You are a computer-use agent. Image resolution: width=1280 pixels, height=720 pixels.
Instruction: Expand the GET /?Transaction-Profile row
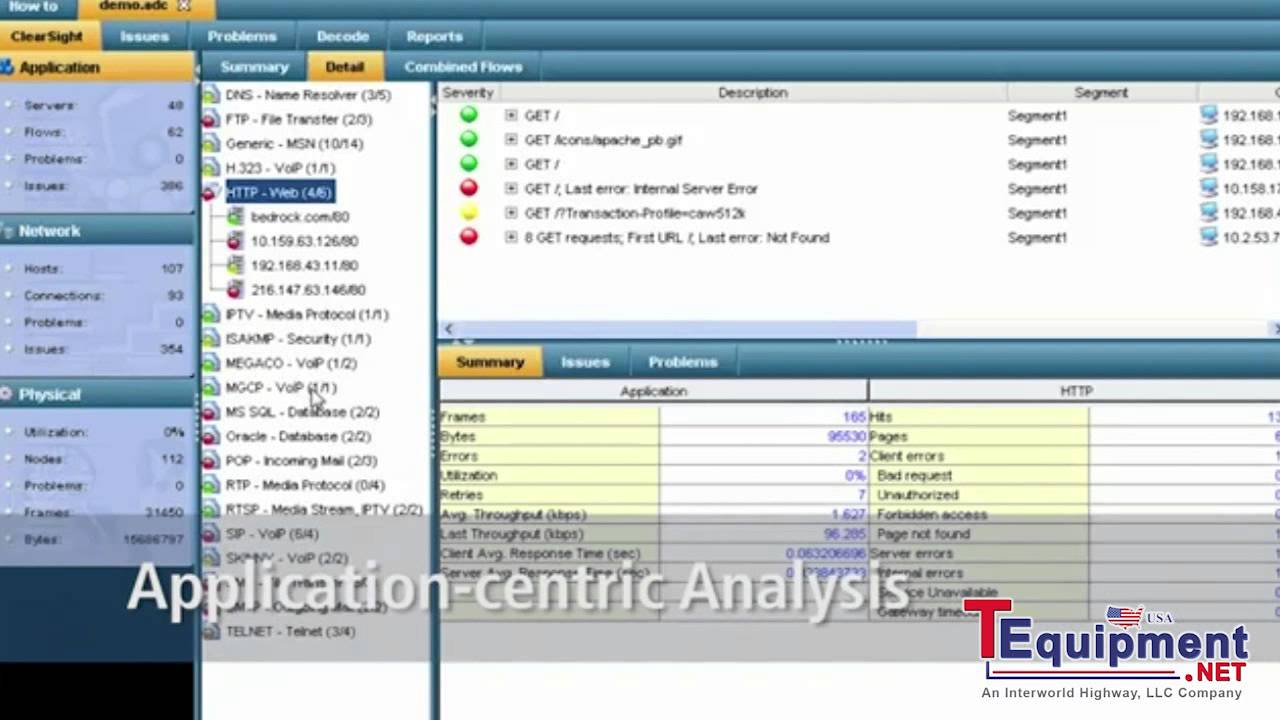tap(511, 213)
